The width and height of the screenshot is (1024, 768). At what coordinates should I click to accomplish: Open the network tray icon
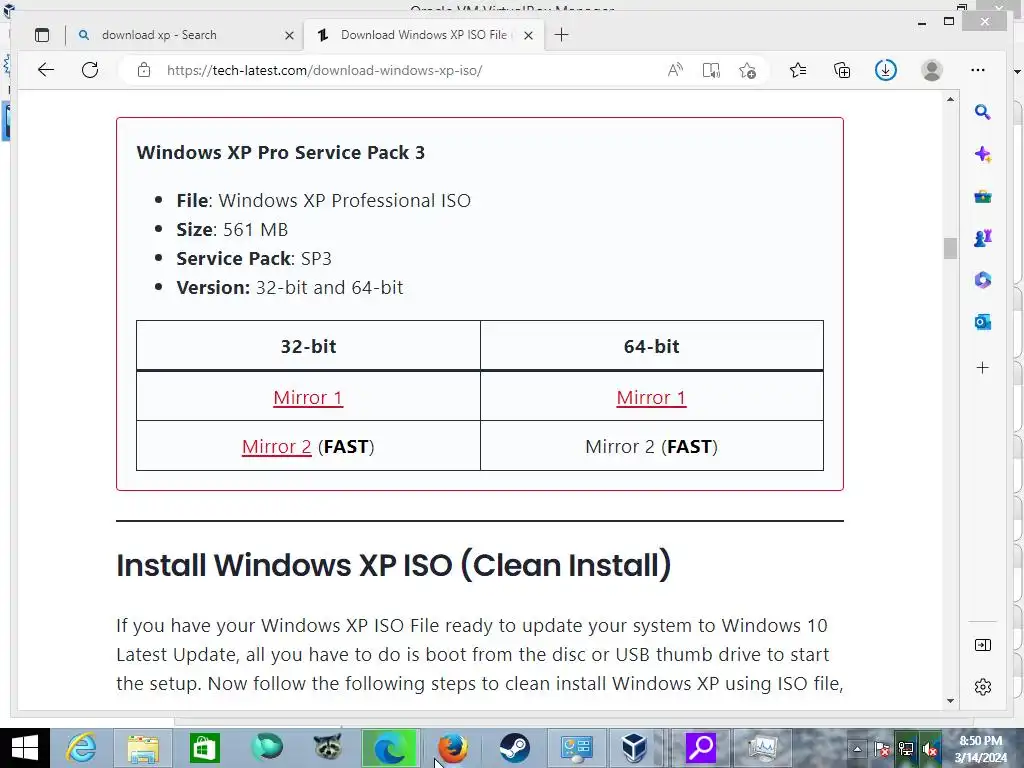point(906,748)
